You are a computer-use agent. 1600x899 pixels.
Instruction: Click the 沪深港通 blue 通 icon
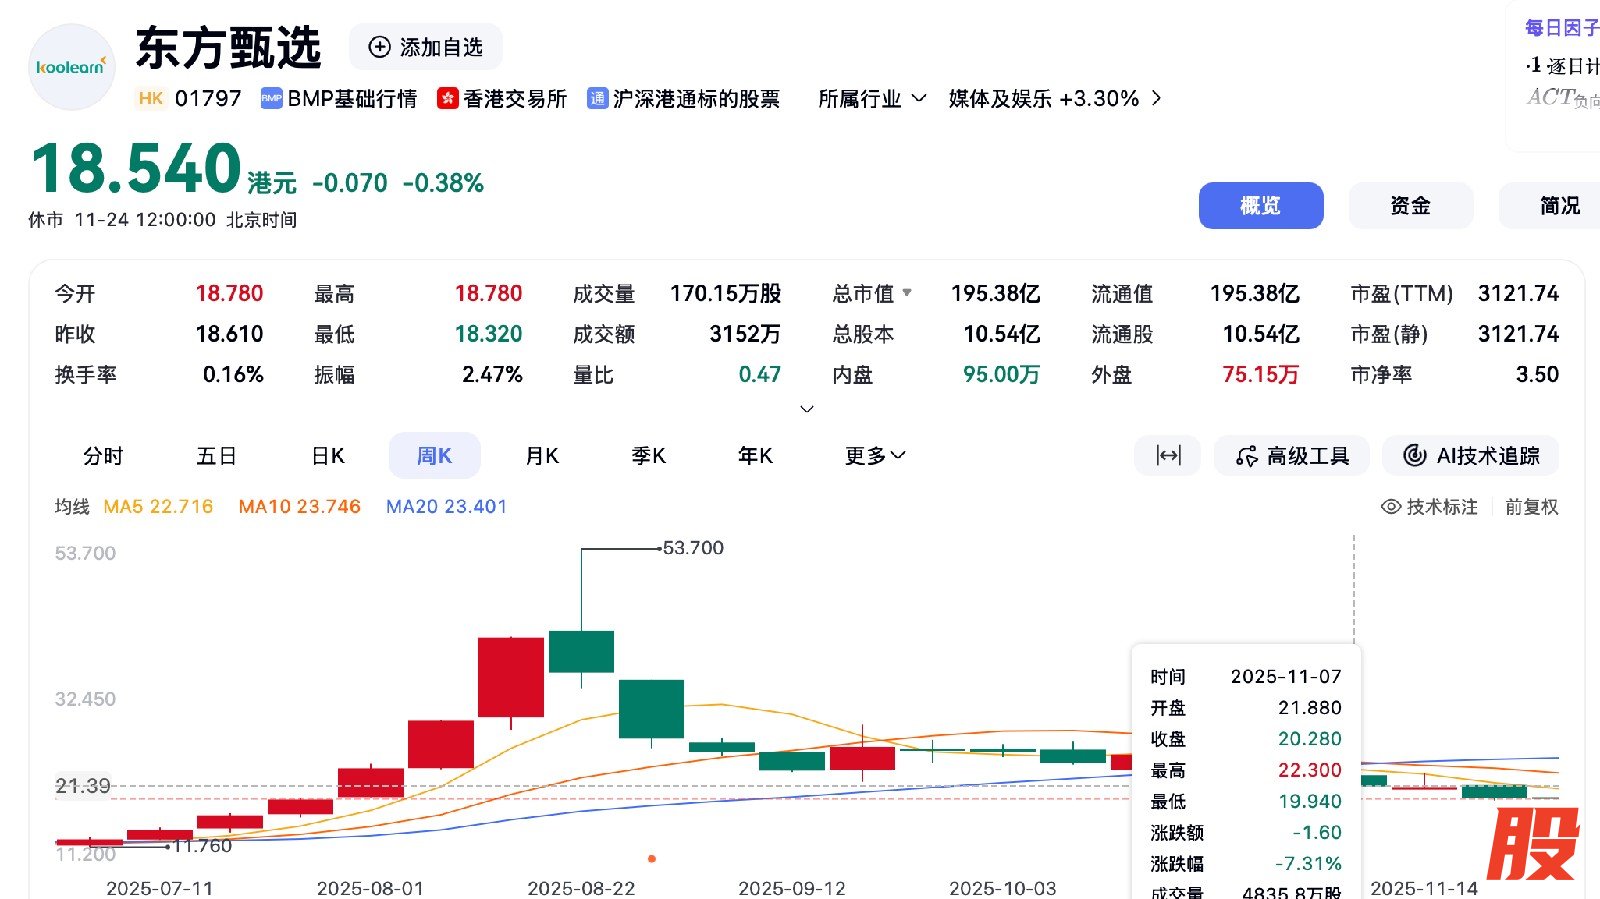tap(597, 98)
